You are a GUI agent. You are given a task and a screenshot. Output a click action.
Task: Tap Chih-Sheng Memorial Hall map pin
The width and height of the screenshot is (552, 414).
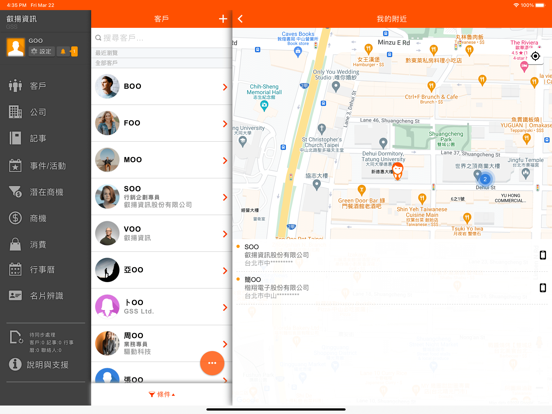click(x=264, y=105)
